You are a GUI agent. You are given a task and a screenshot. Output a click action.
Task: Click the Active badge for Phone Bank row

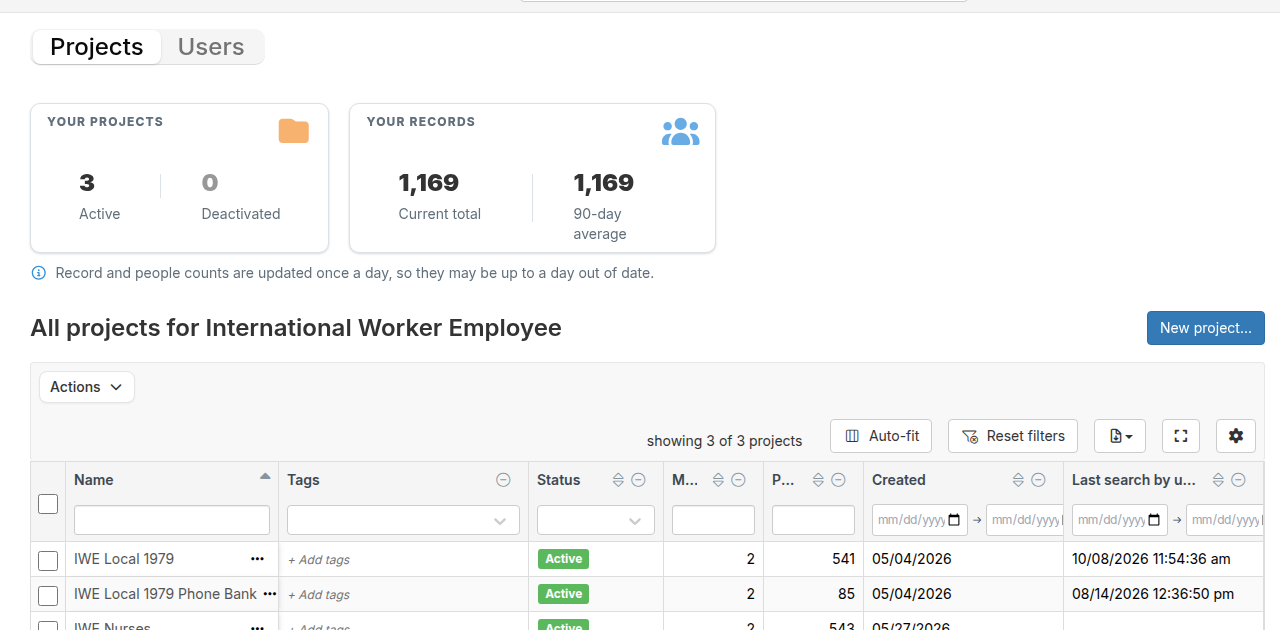tap(563, 594)
